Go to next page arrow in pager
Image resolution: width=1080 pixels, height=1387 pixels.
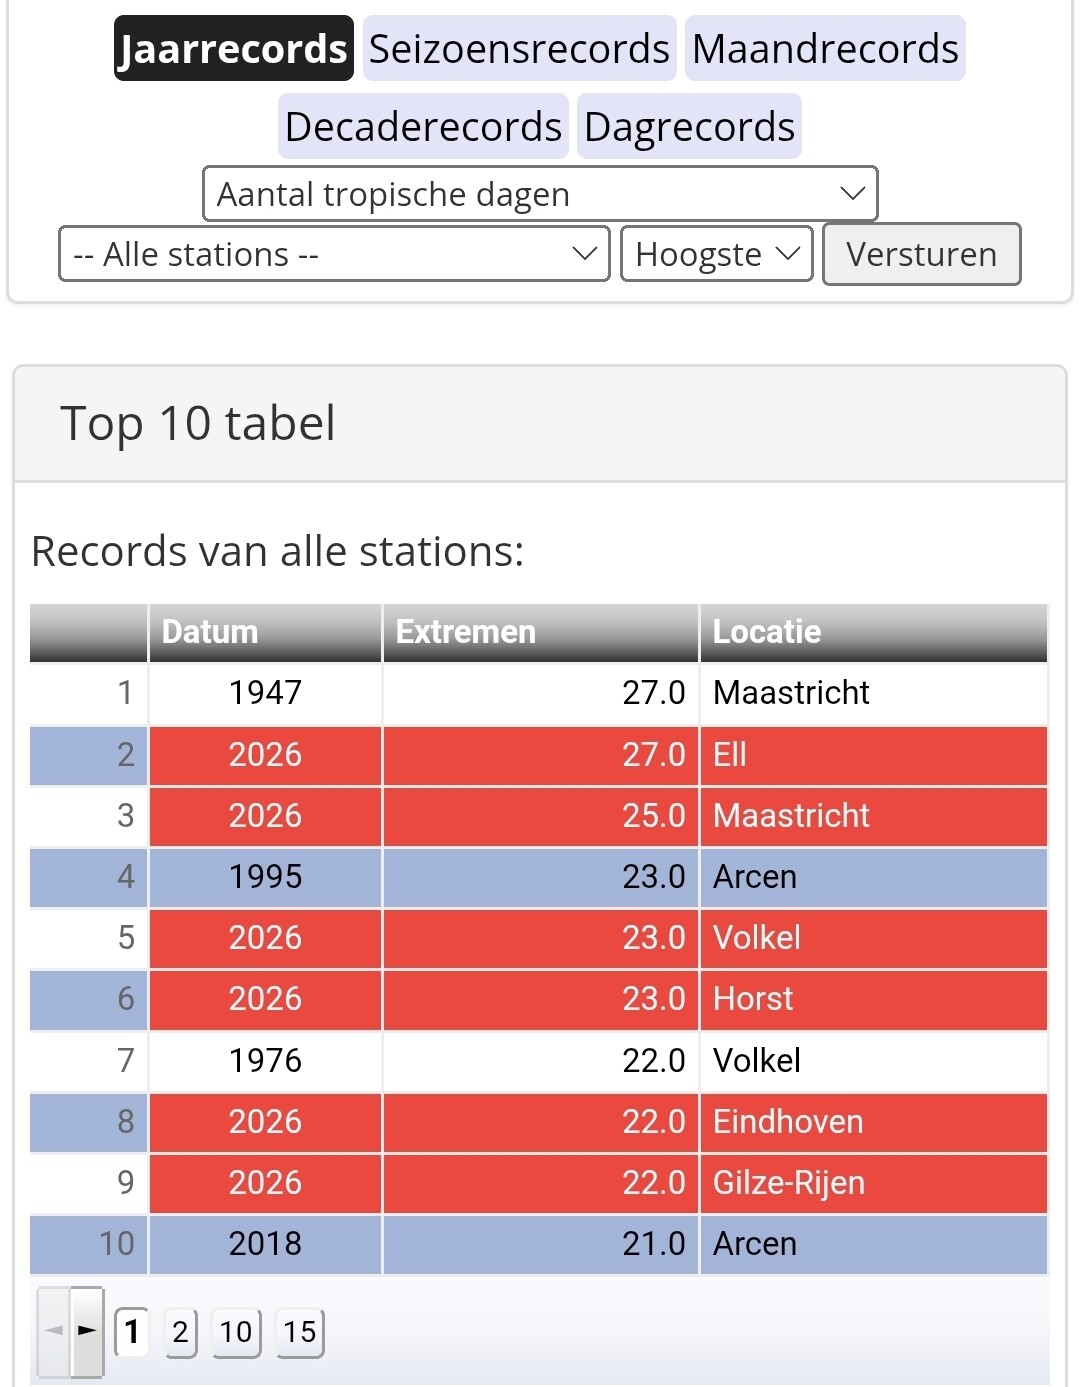click(87, 1331)
